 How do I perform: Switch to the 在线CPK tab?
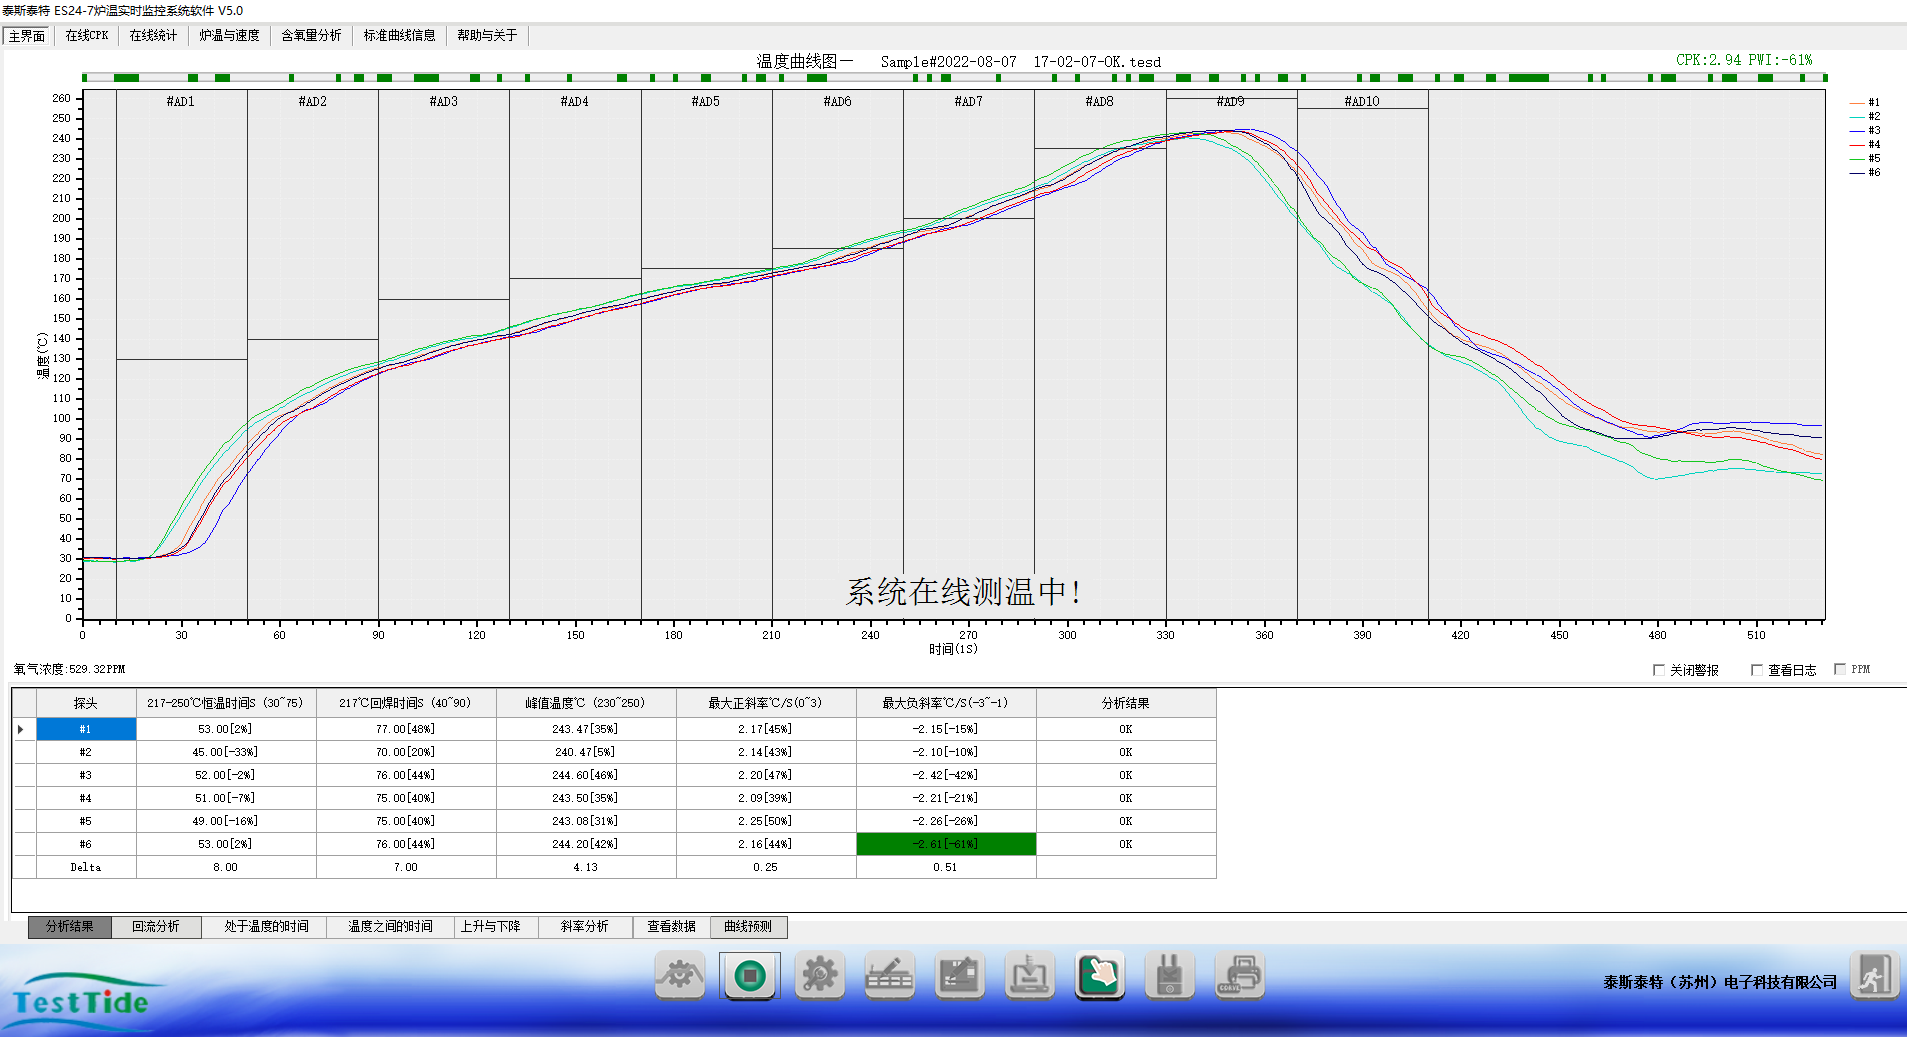tap(87, 35)
